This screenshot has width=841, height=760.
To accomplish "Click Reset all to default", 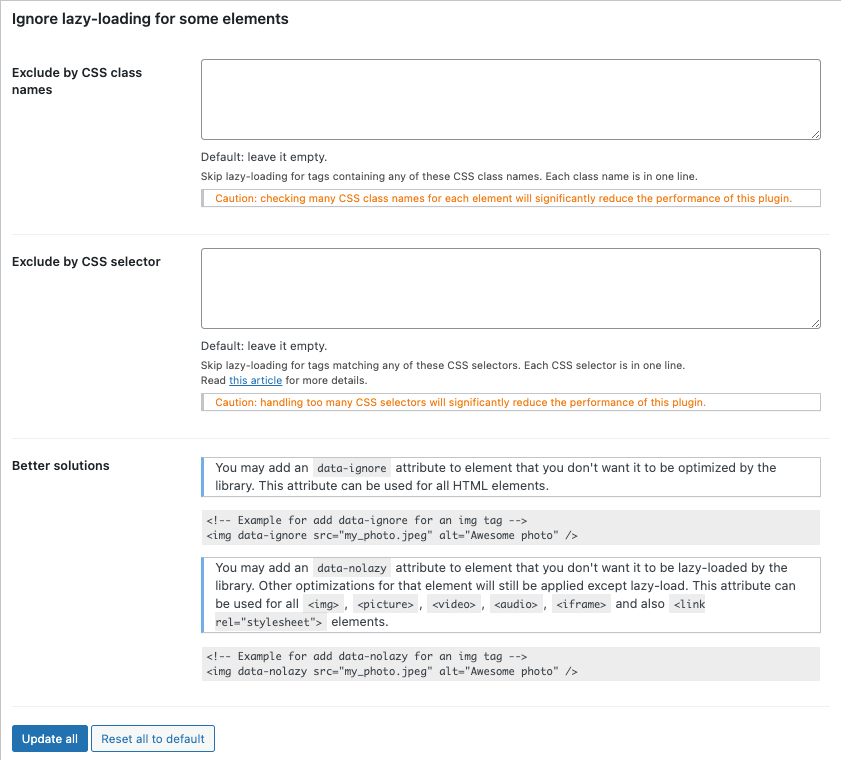I will (153, 739).
